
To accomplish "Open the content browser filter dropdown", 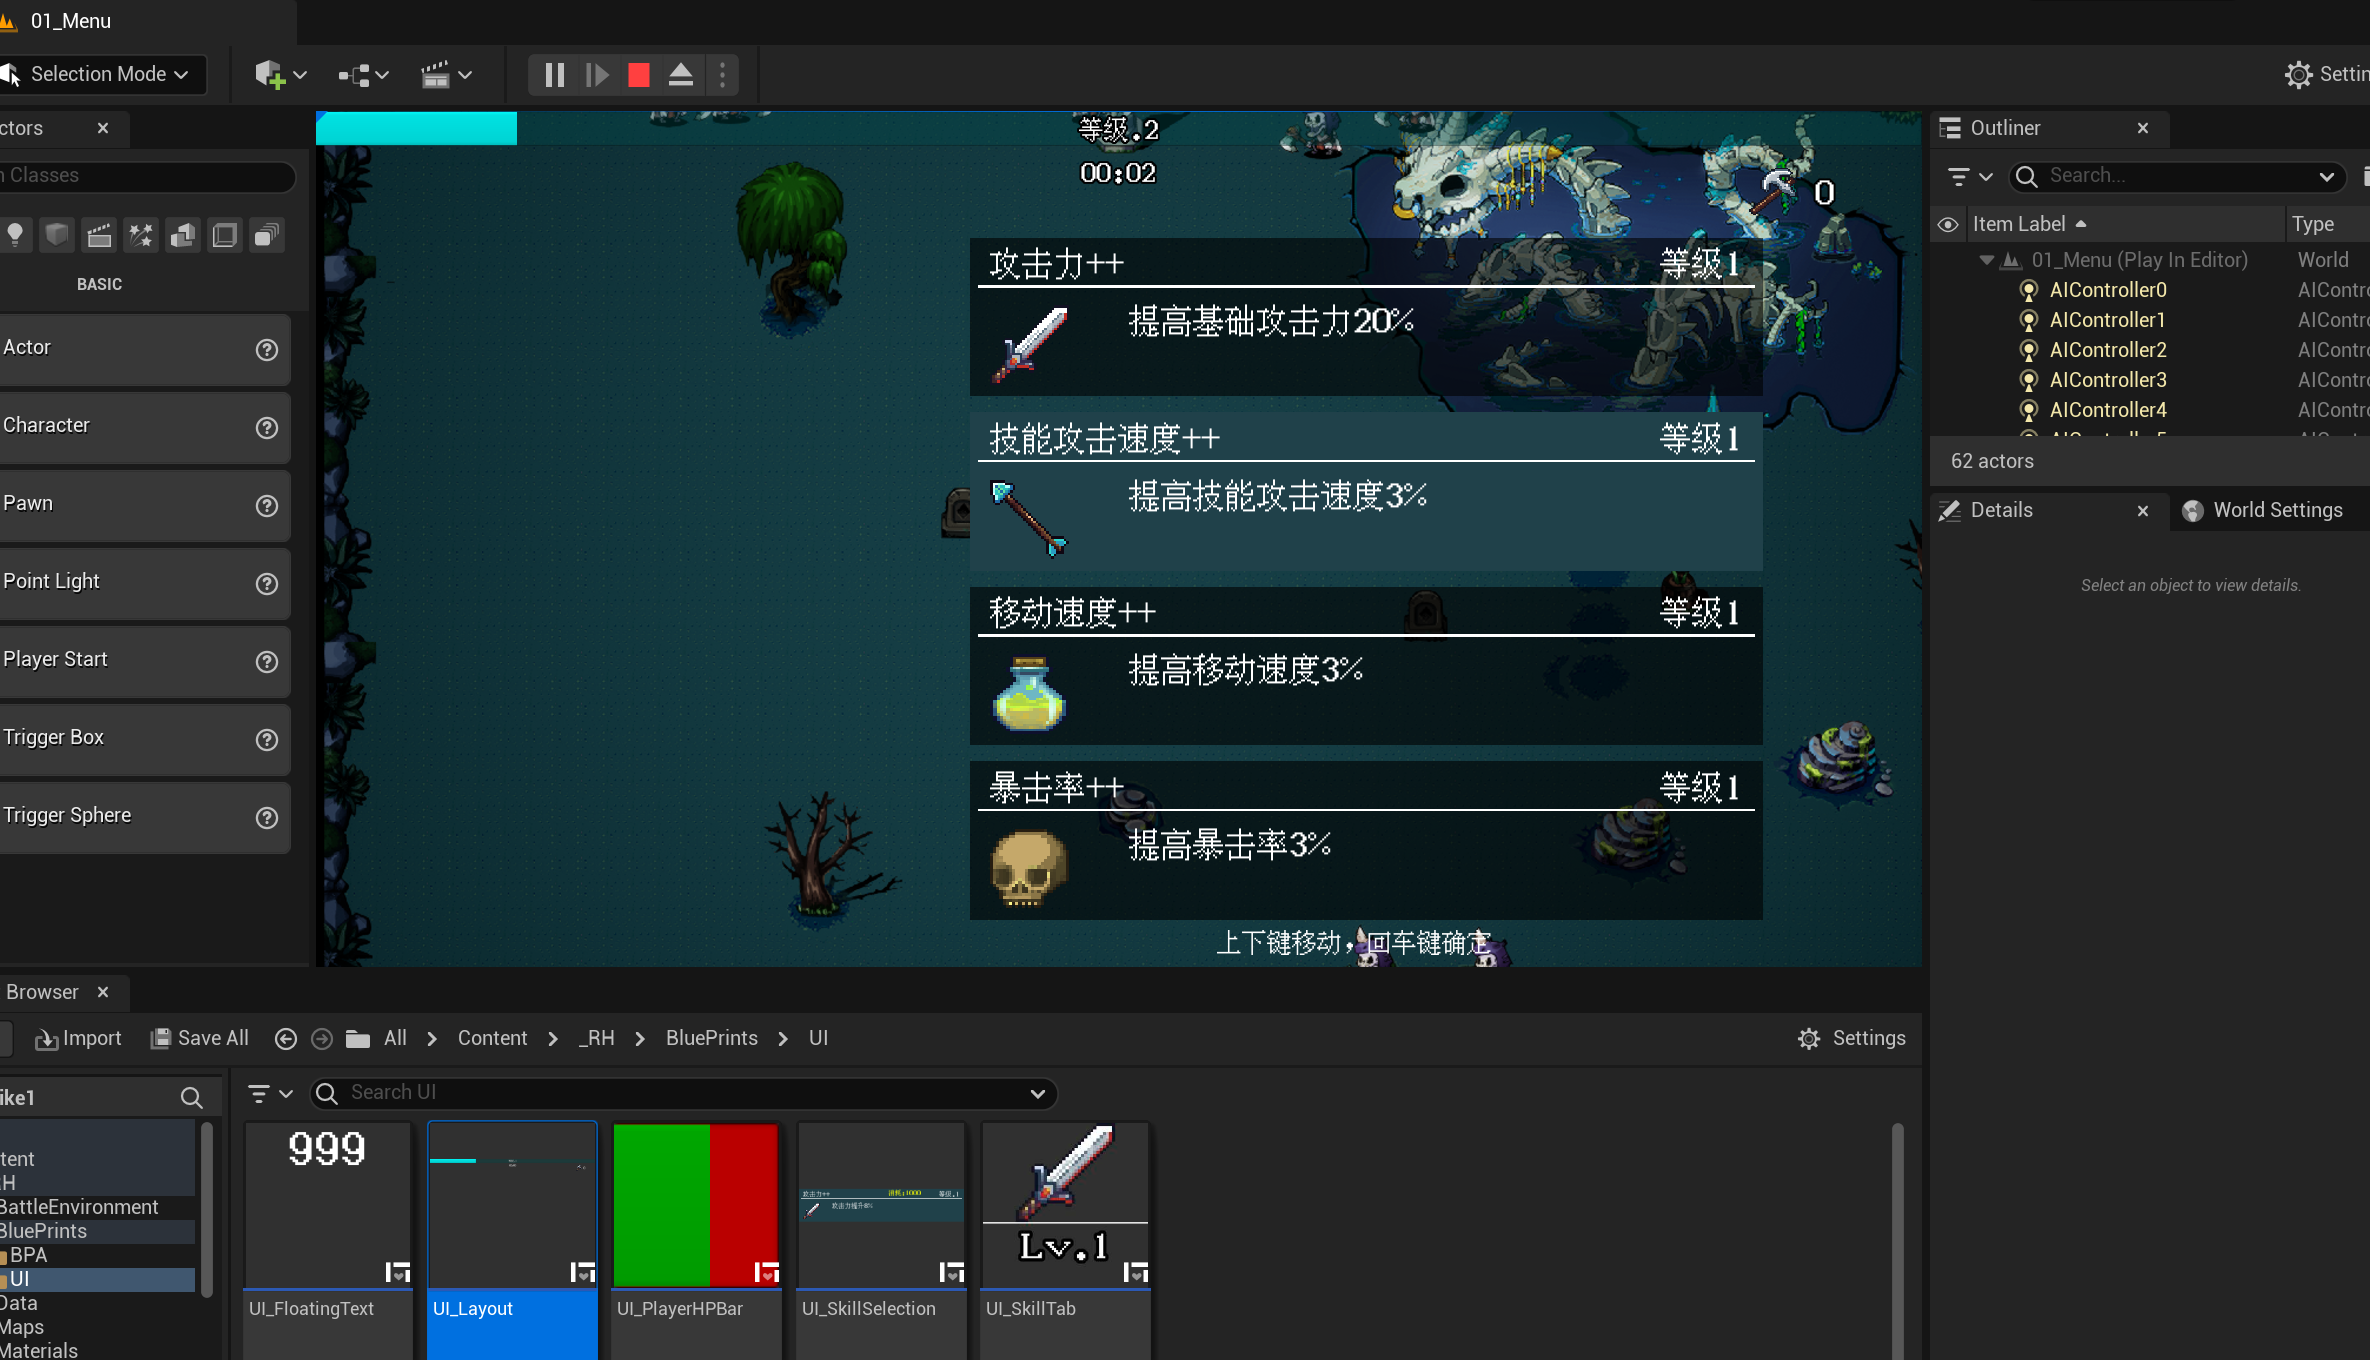I will pyautogui.click(x=269, y=1094).
